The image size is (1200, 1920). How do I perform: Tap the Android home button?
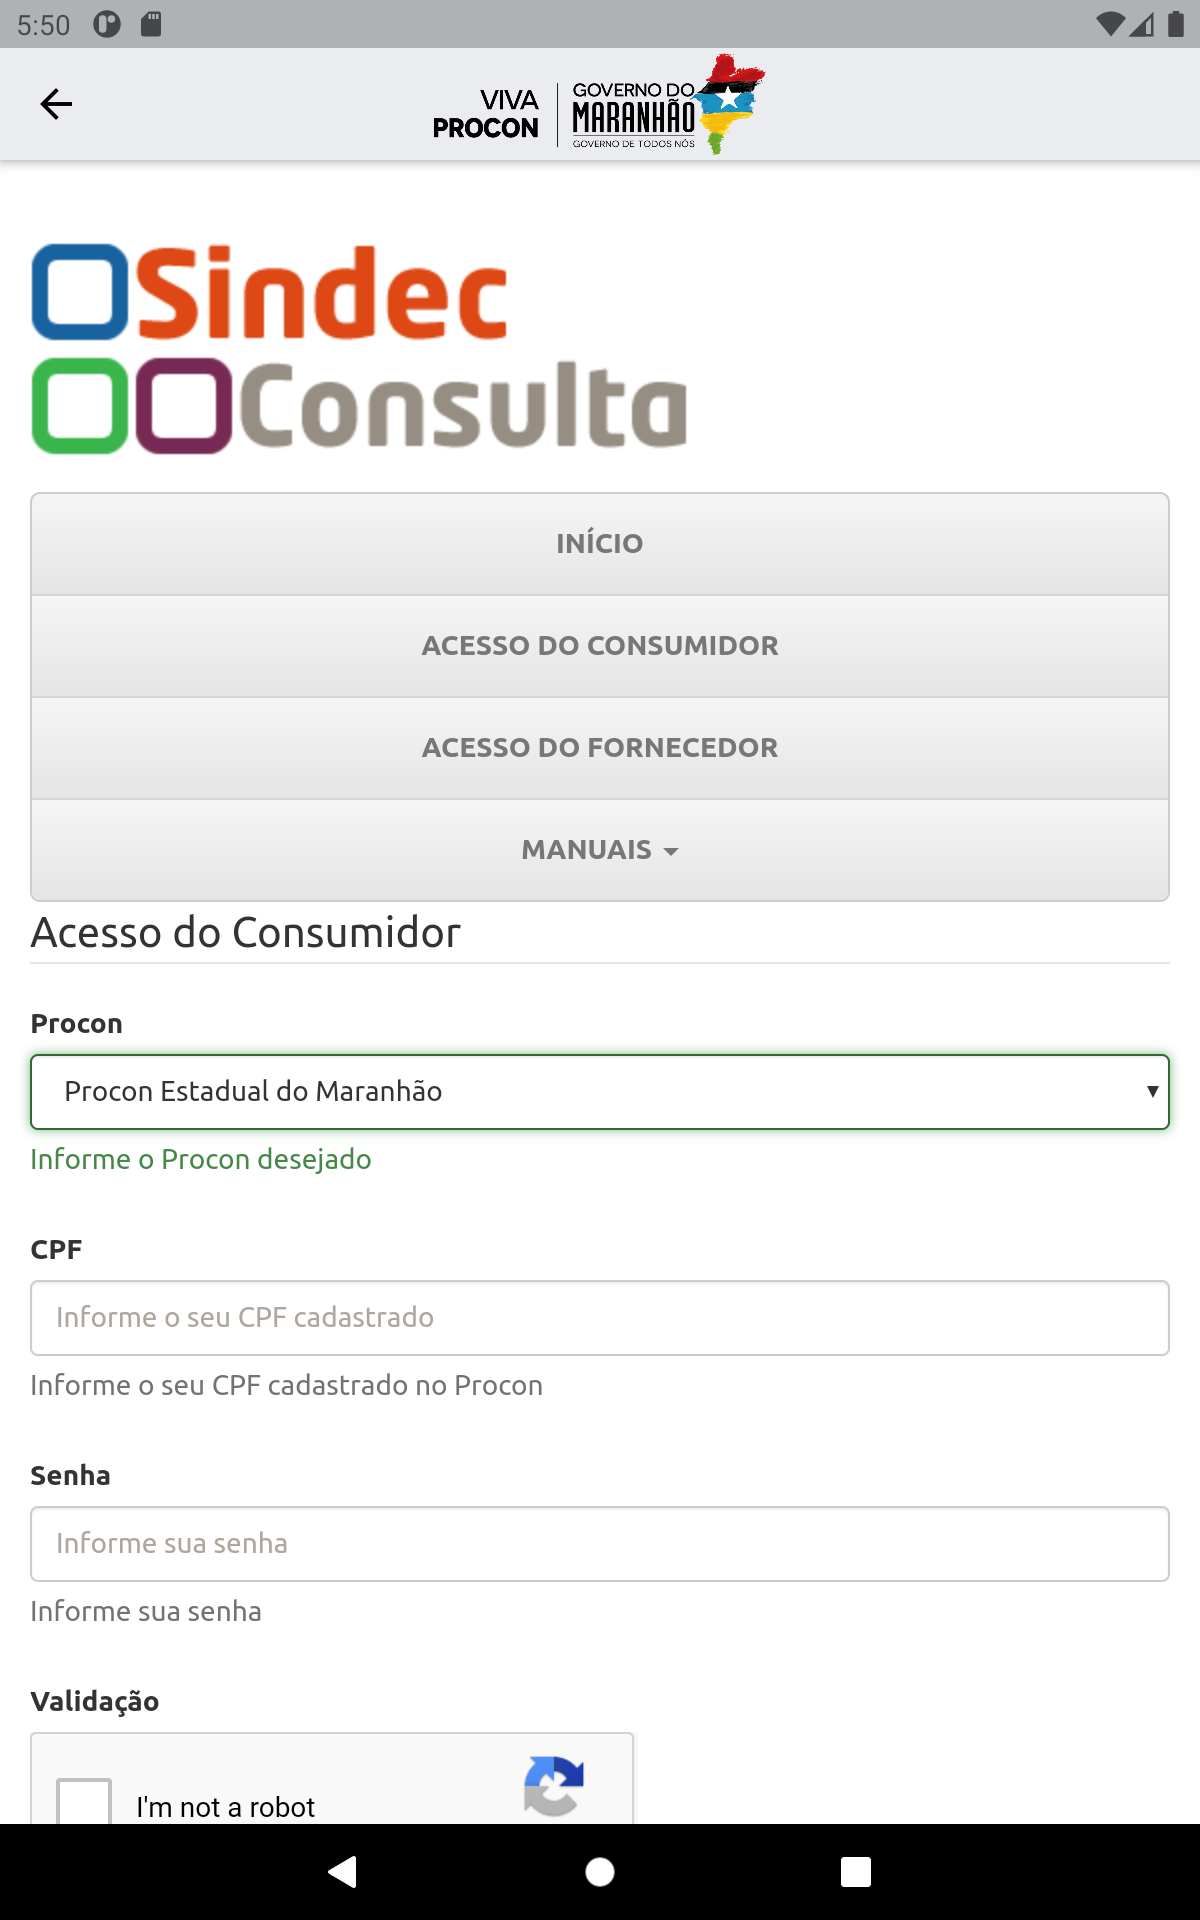click(x=600, y=1873)
